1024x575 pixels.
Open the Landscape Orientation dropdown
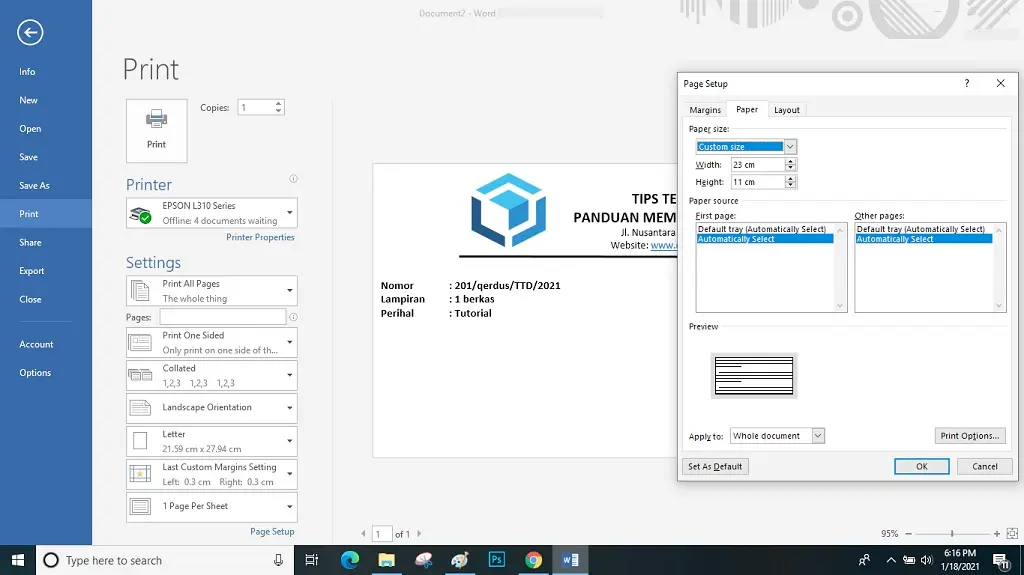coord(212,408)
